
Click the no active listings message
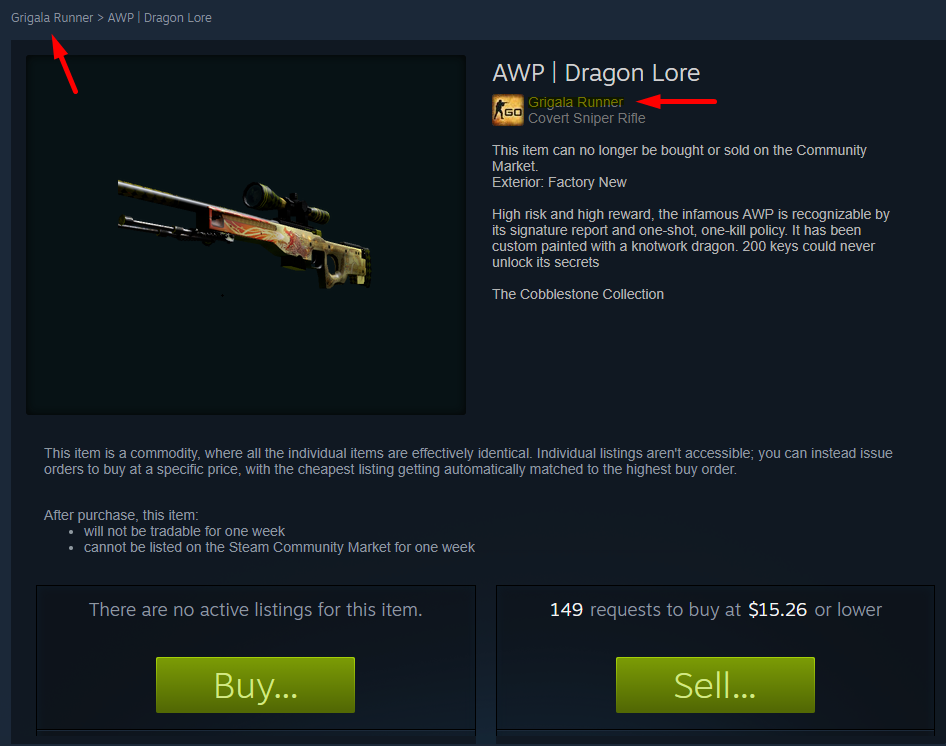(x=255, y=610)
